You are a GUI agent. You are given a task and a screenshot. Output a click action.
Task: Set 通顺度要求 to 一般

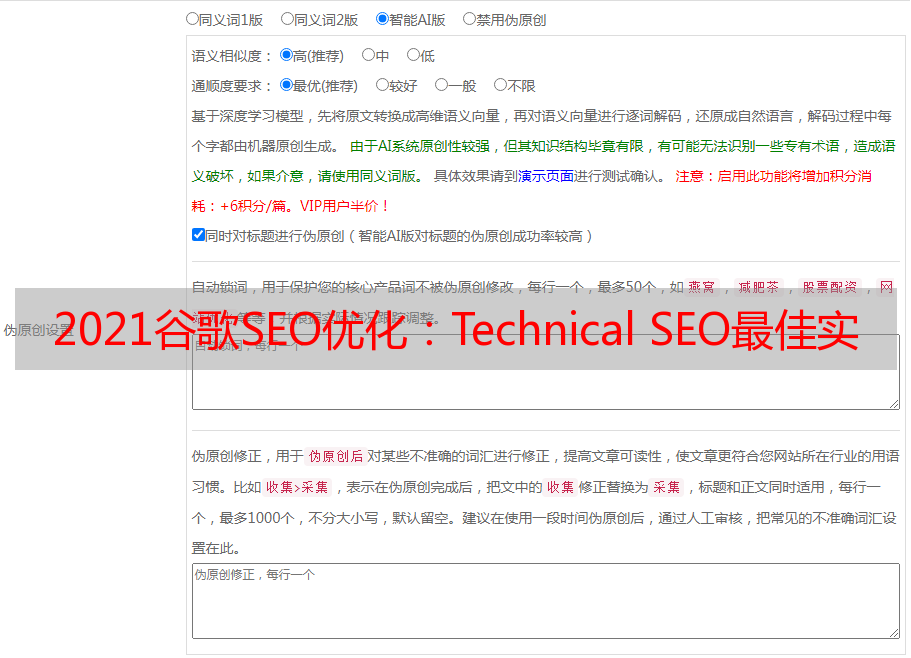tap(442, 85)
